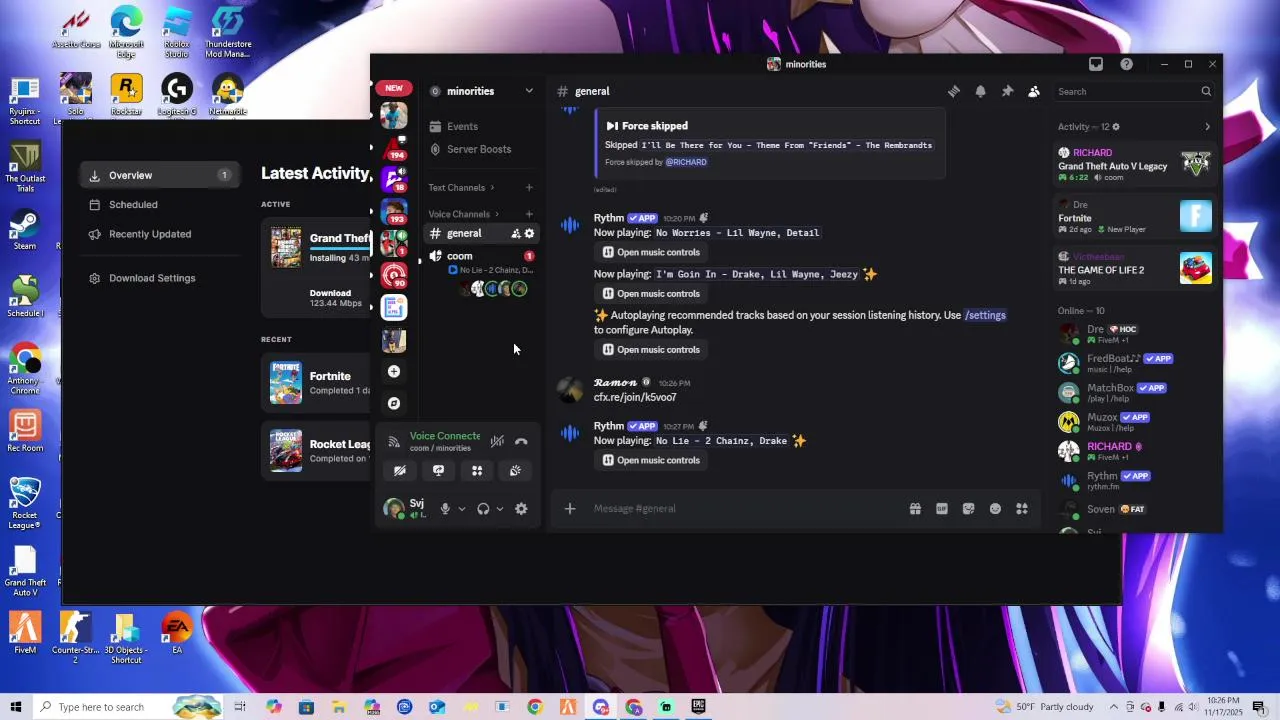Click Windows Start button
Viewport: 1280px width, 720px height.
[x=16, y=707]
